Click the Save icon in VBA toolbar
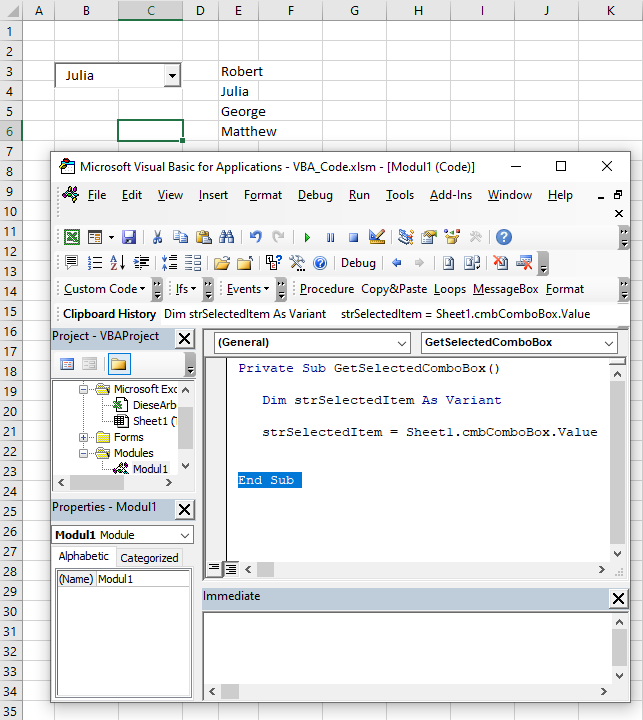This screenshot has width=643, height=720. pos(129,237)
